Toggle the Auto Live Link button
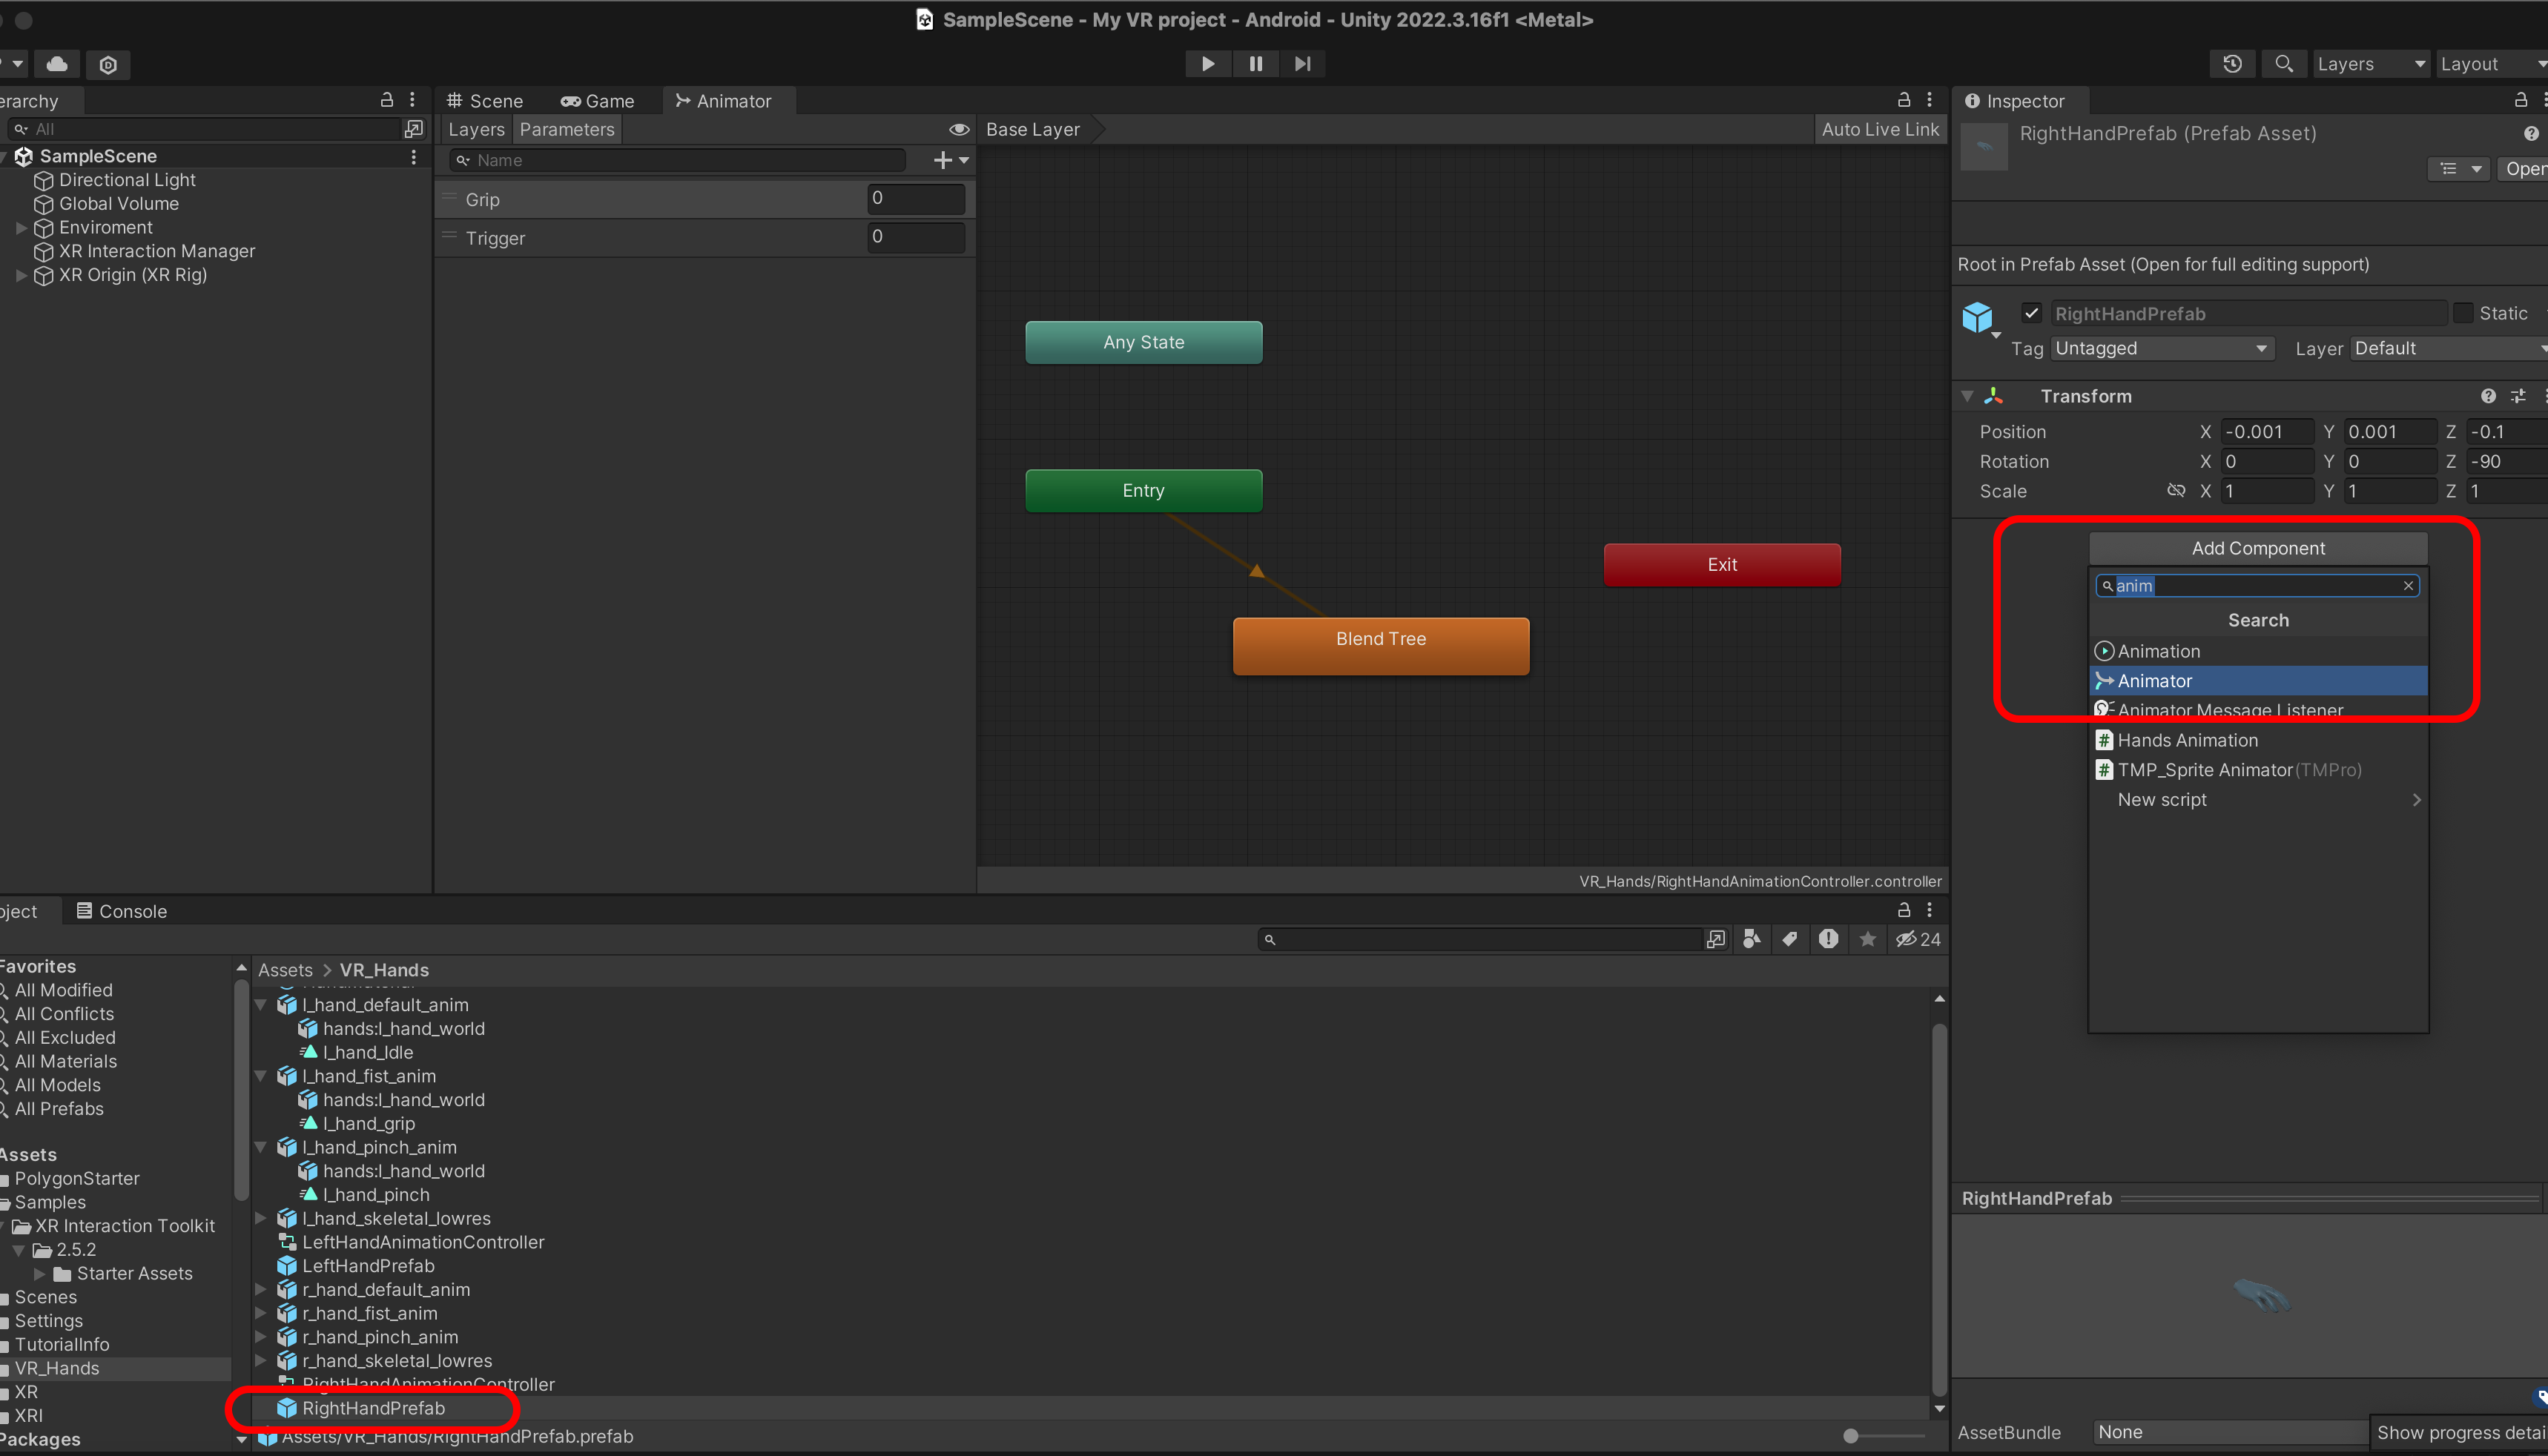Image resolution: width=2548 pixels, height=1456 pixels. point(1879,129)
